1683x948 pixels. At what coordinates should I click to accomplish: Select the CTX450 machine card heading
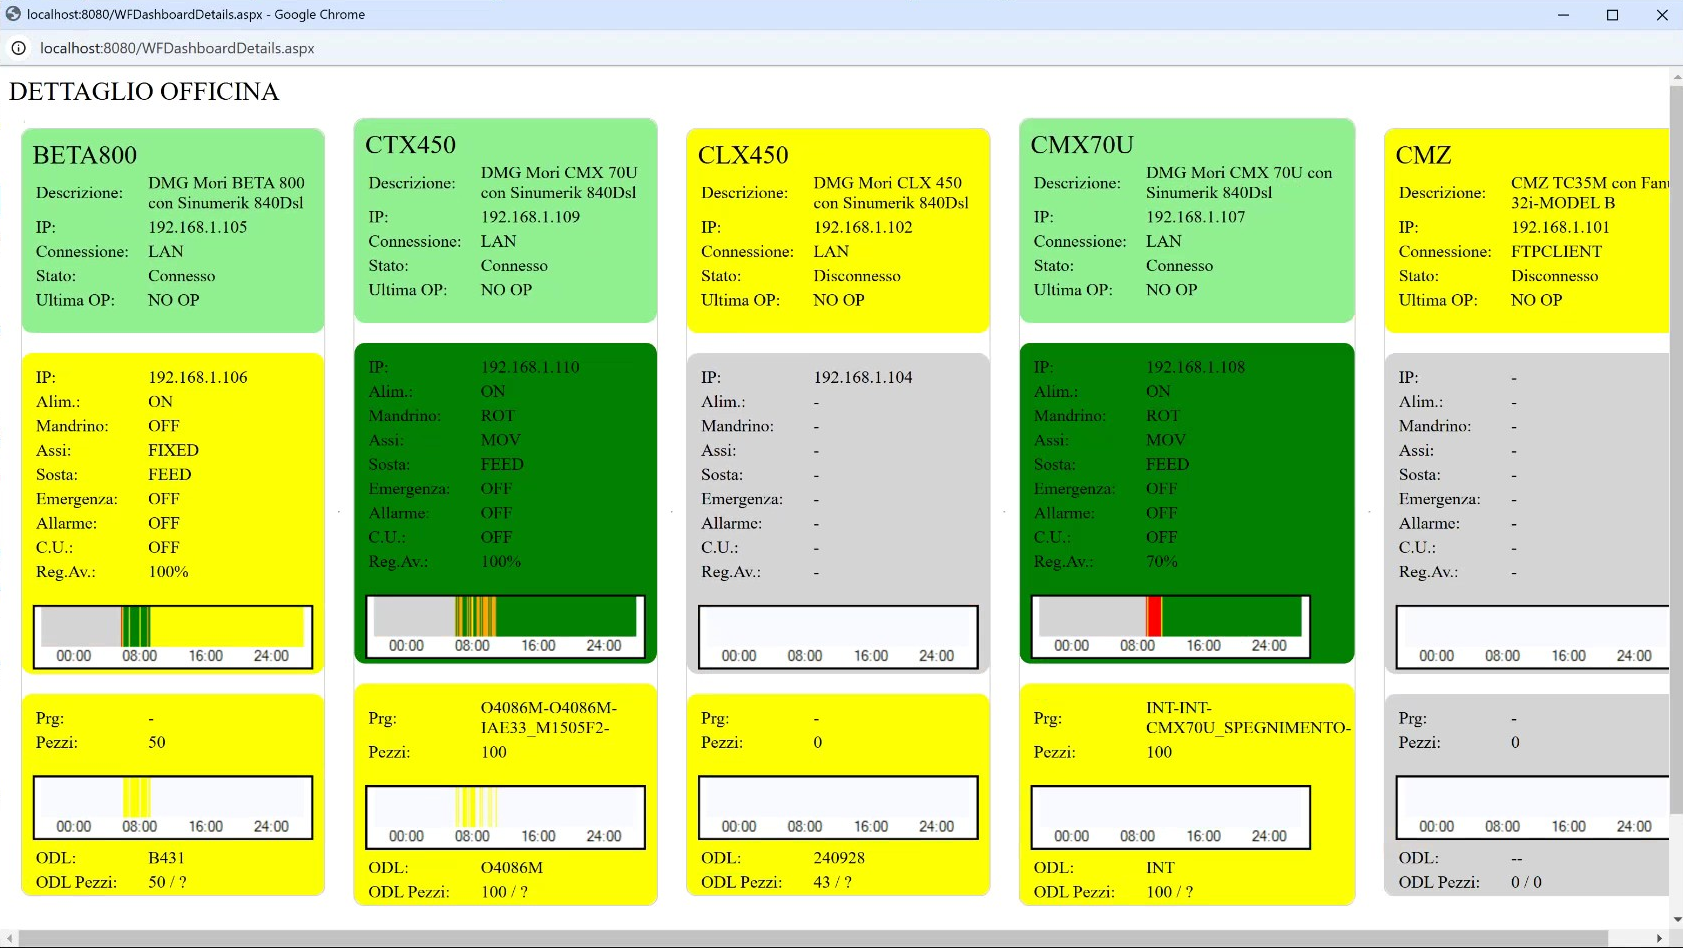coord(410,145)
